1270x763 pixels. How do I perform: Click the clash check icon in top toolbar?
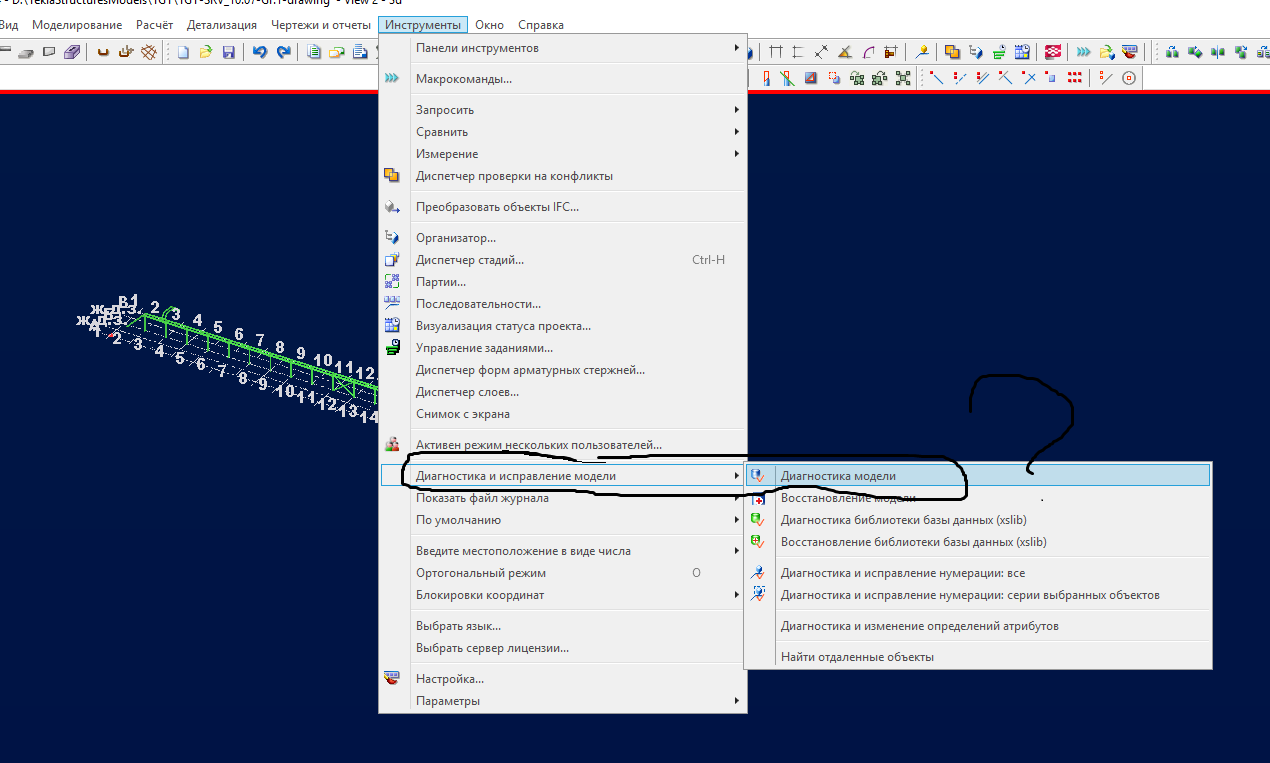[x=952, y=52]
